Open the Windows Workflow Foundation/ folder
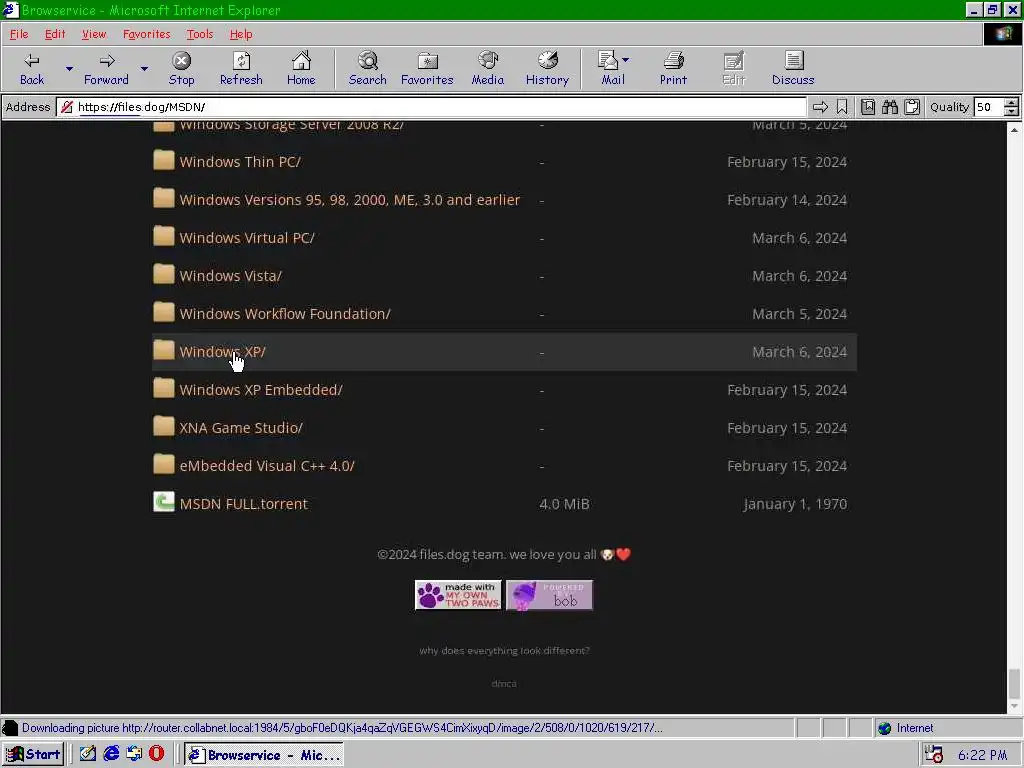The height and width of the screenshot is (768, 1024). [285, 313]
